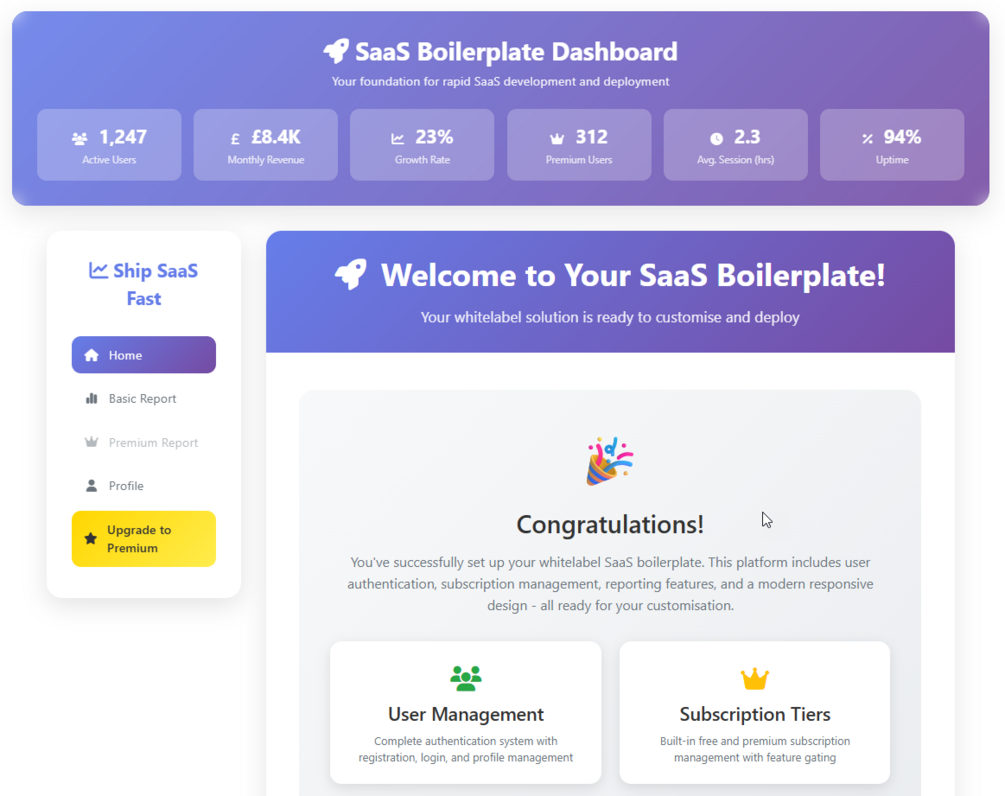Click the party popper celebration icon
The image size is (1005, 796).
609,461
